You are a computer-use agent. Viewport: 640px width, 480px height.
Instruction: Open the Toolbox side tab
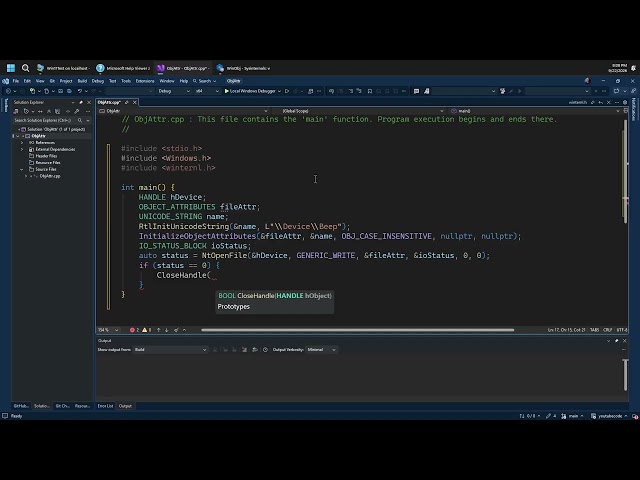pos(6,105)
